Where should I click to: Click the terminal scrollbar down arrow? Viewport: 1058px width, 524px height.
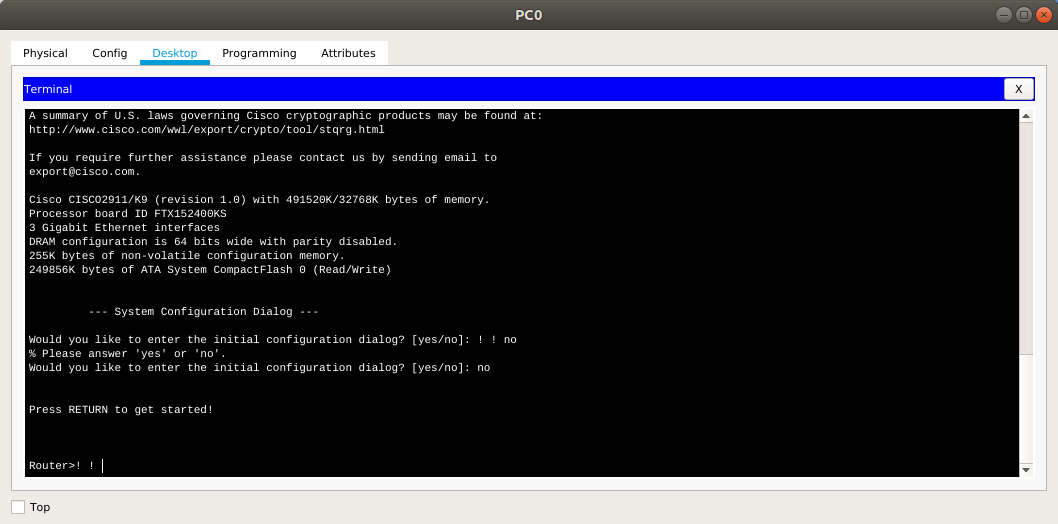pos(1026,470)
